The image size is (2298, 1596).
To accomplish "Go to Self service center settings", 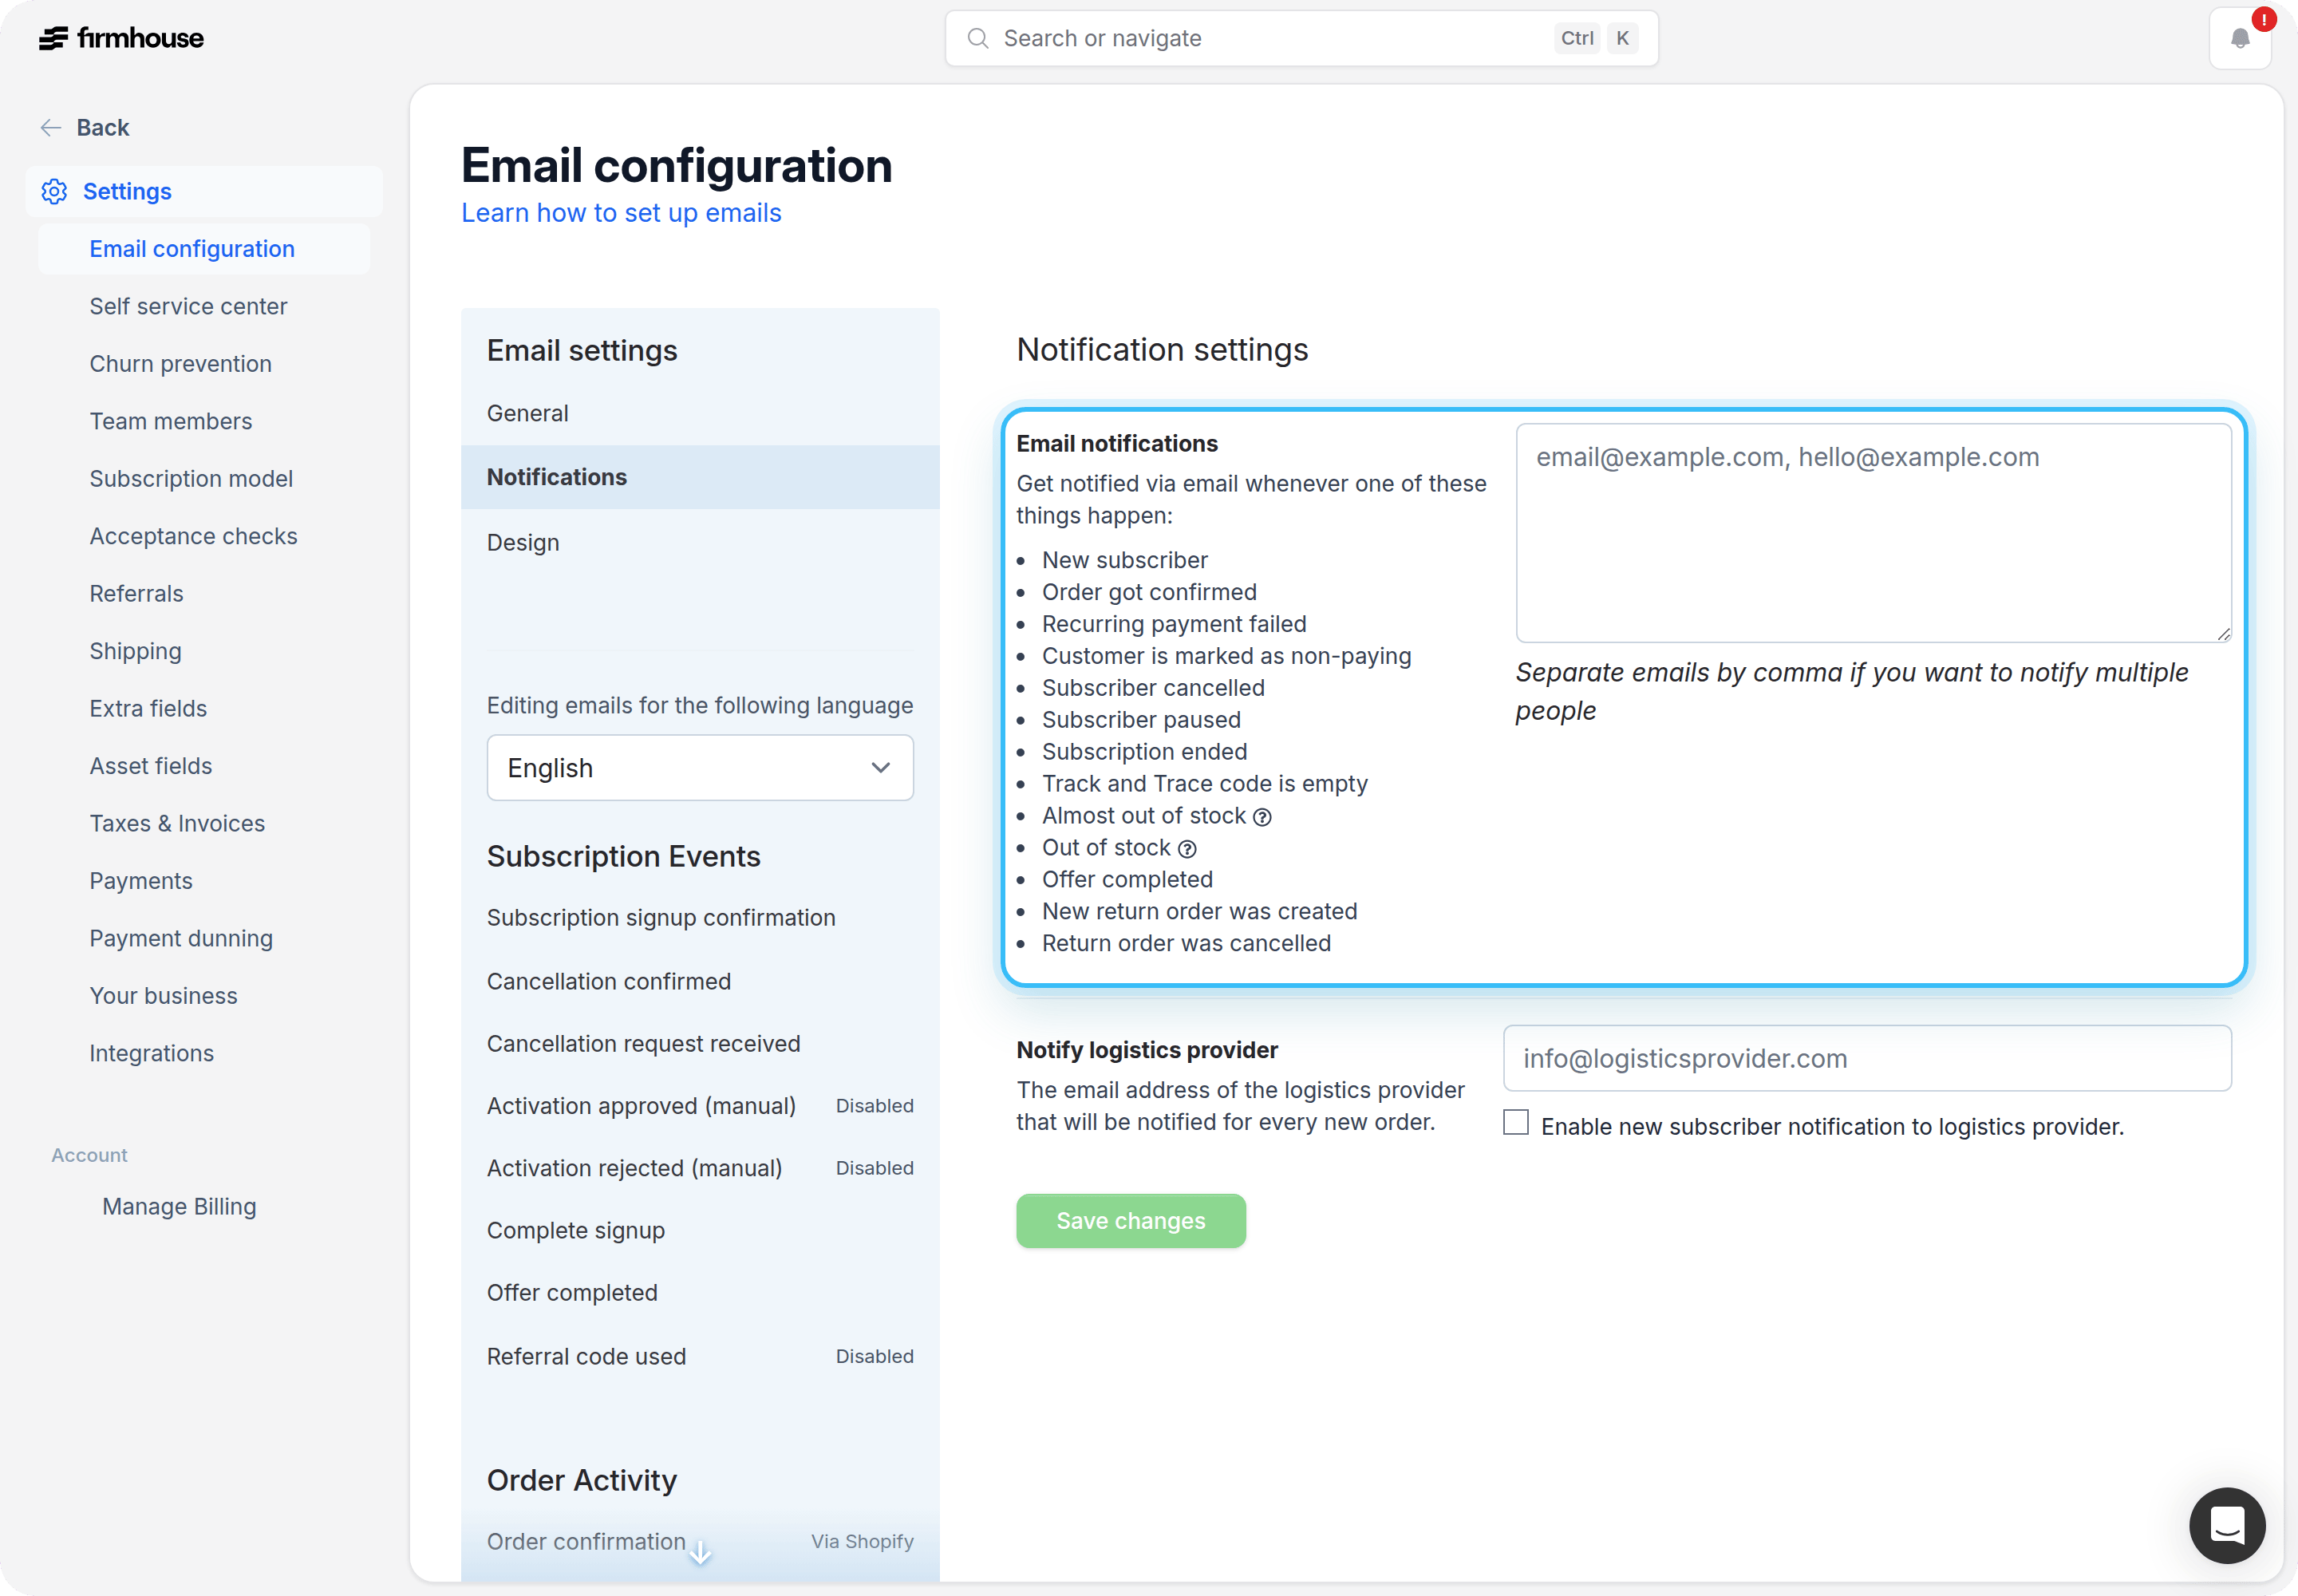I will (188, 306).
